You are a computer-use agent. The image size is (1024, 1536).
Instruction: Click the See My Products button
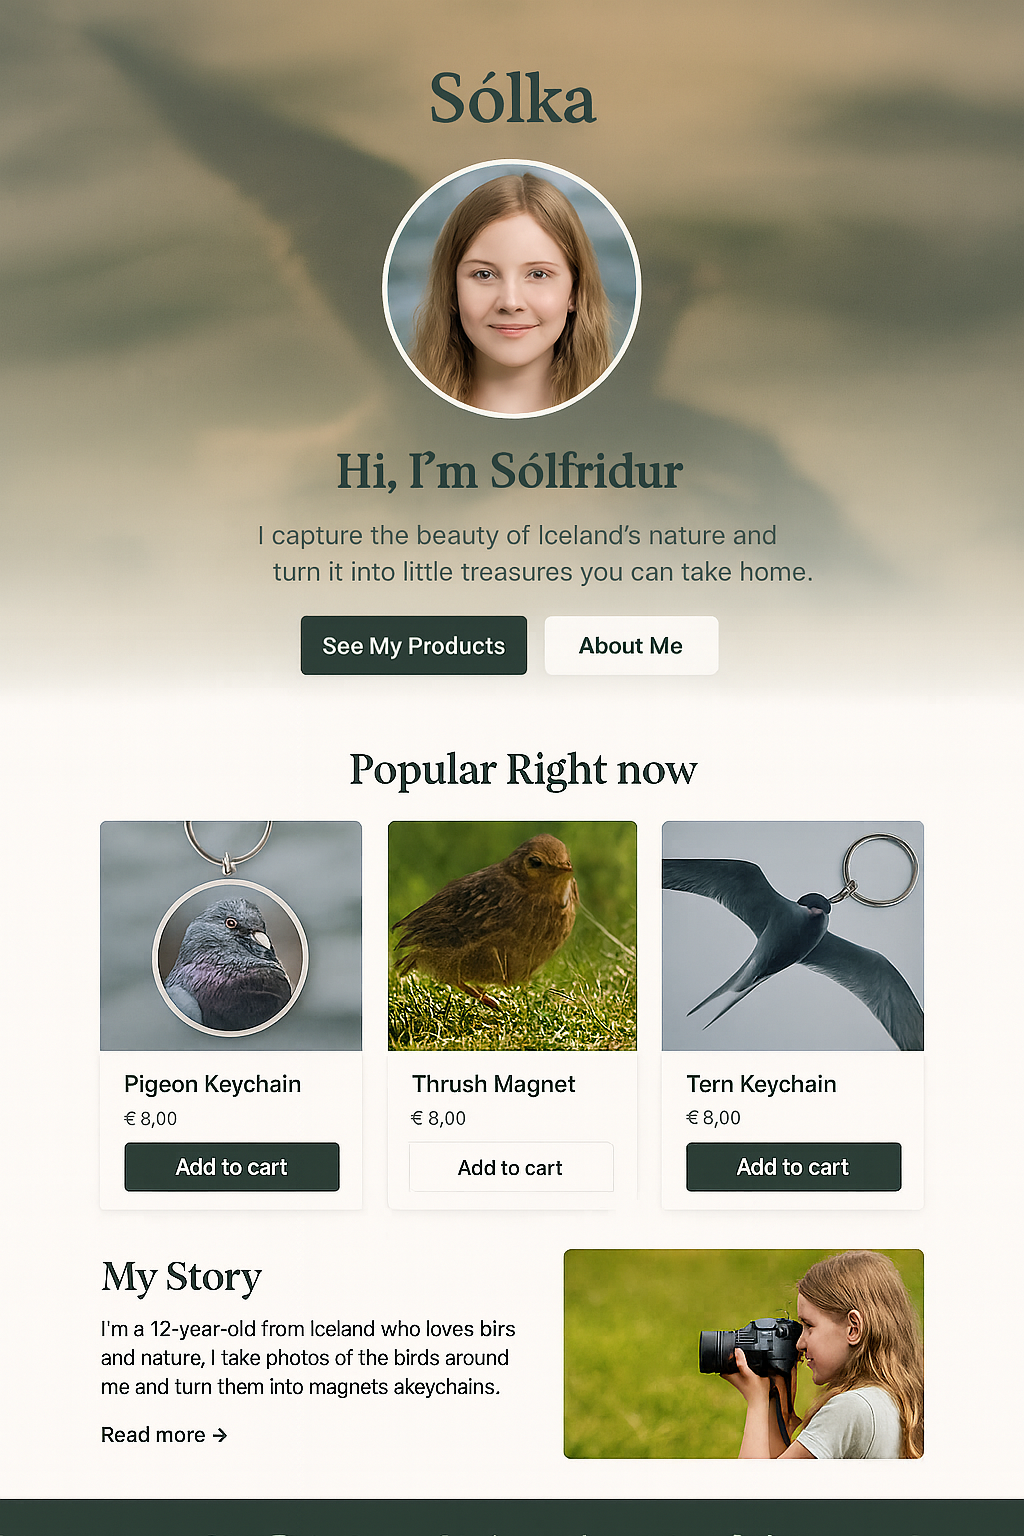pos(414,645)
